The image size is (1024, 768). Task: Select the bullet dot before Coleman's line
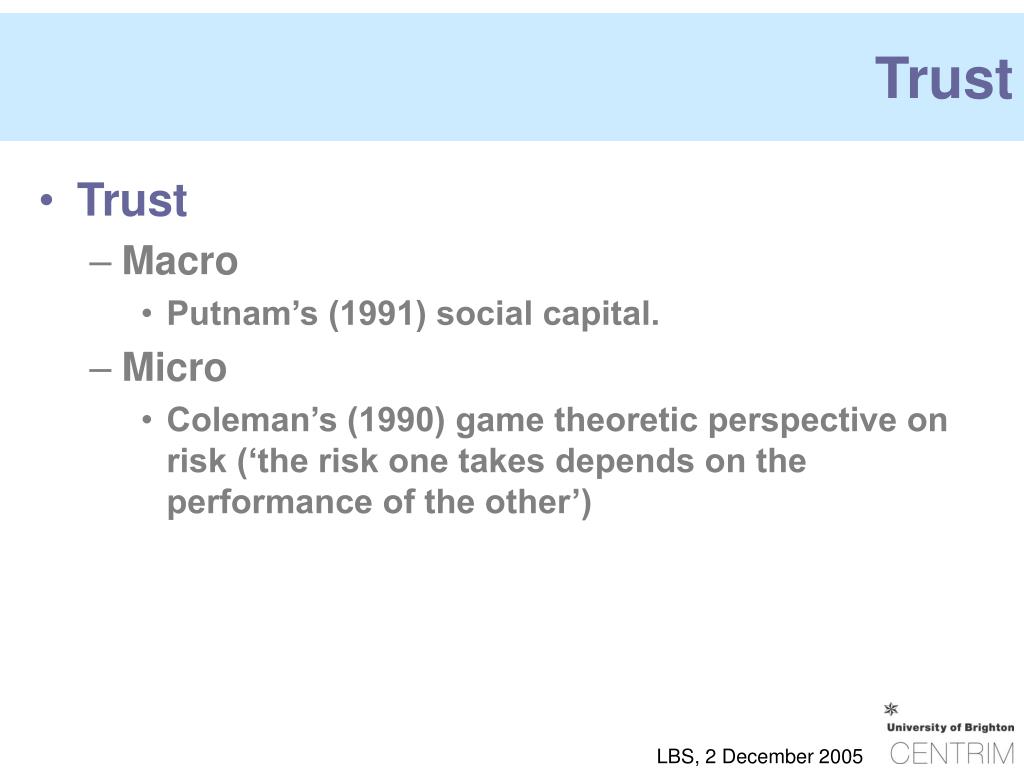(148, 420)
